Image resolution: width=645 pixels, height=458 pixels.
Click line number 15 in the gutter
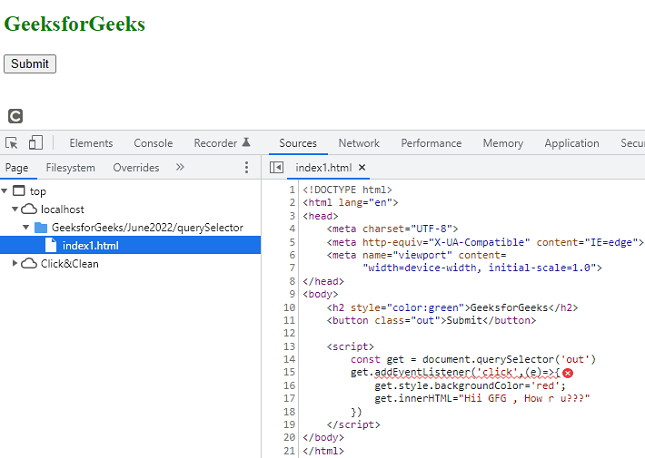coord(289,372)
